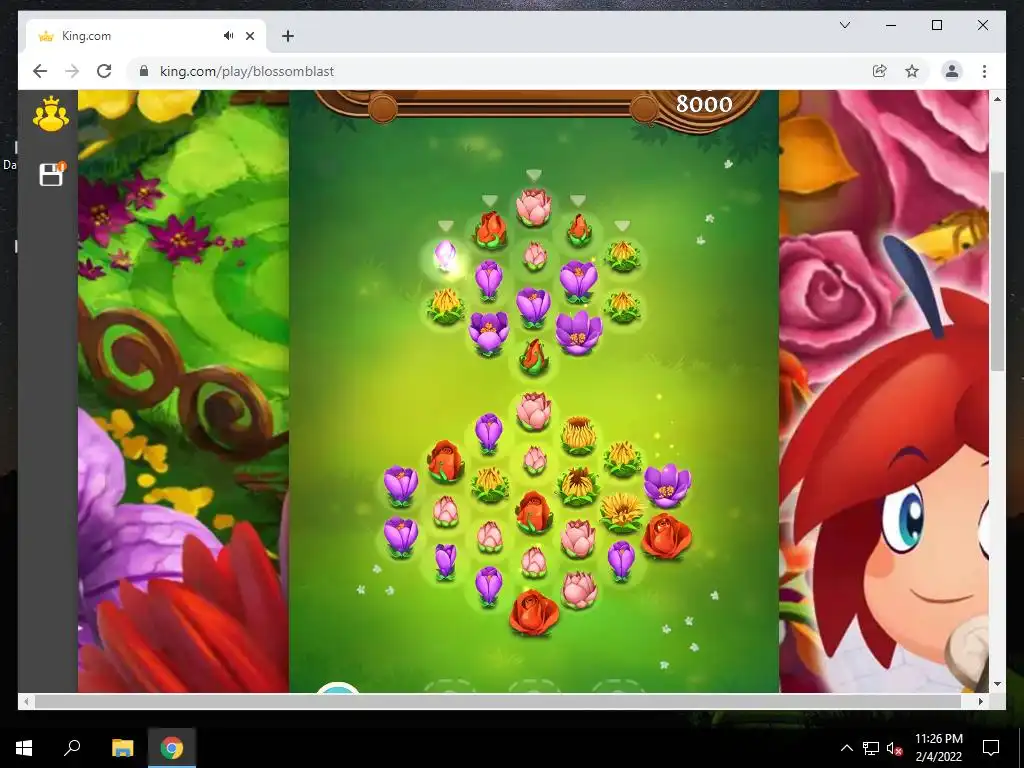Click the horizontal scrollbar at page bottom

(498, 701)
